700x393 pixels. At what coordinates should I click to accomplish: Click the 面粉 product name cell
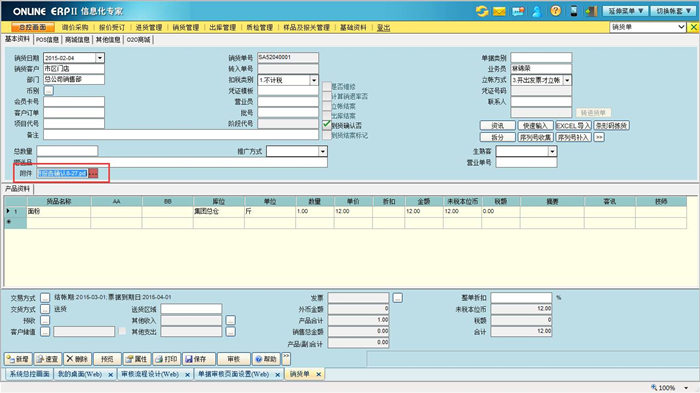point(58,211)
